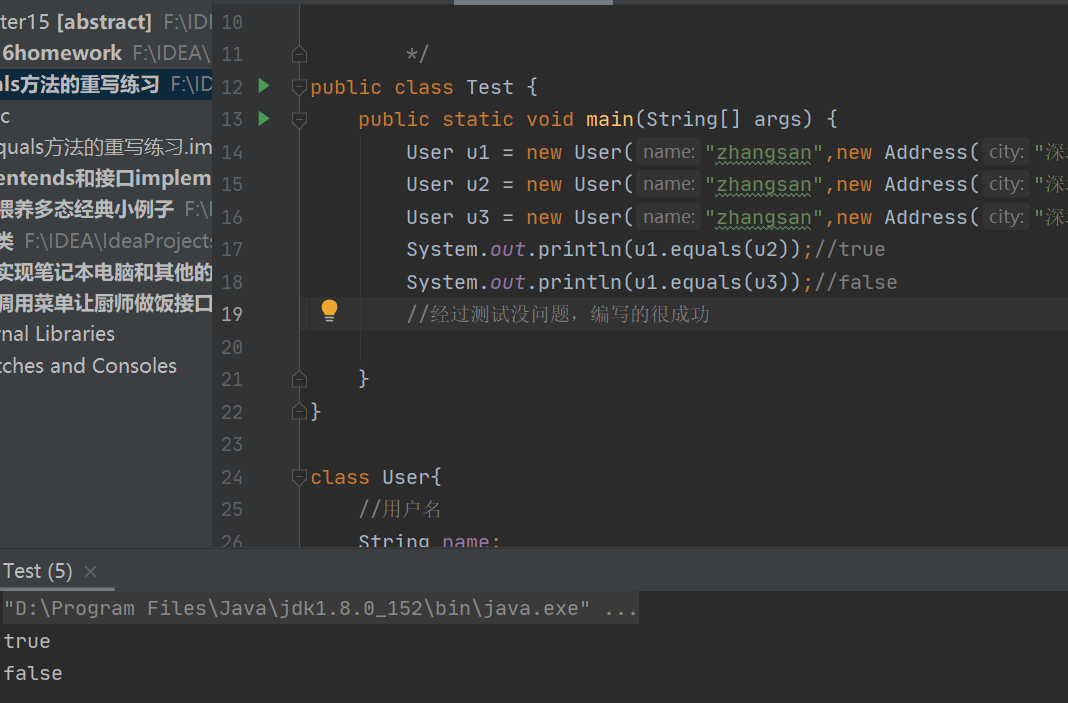
Task: Select the 实现笔记本电脑和其他的 module entry
Action: [x=106, y=272]
